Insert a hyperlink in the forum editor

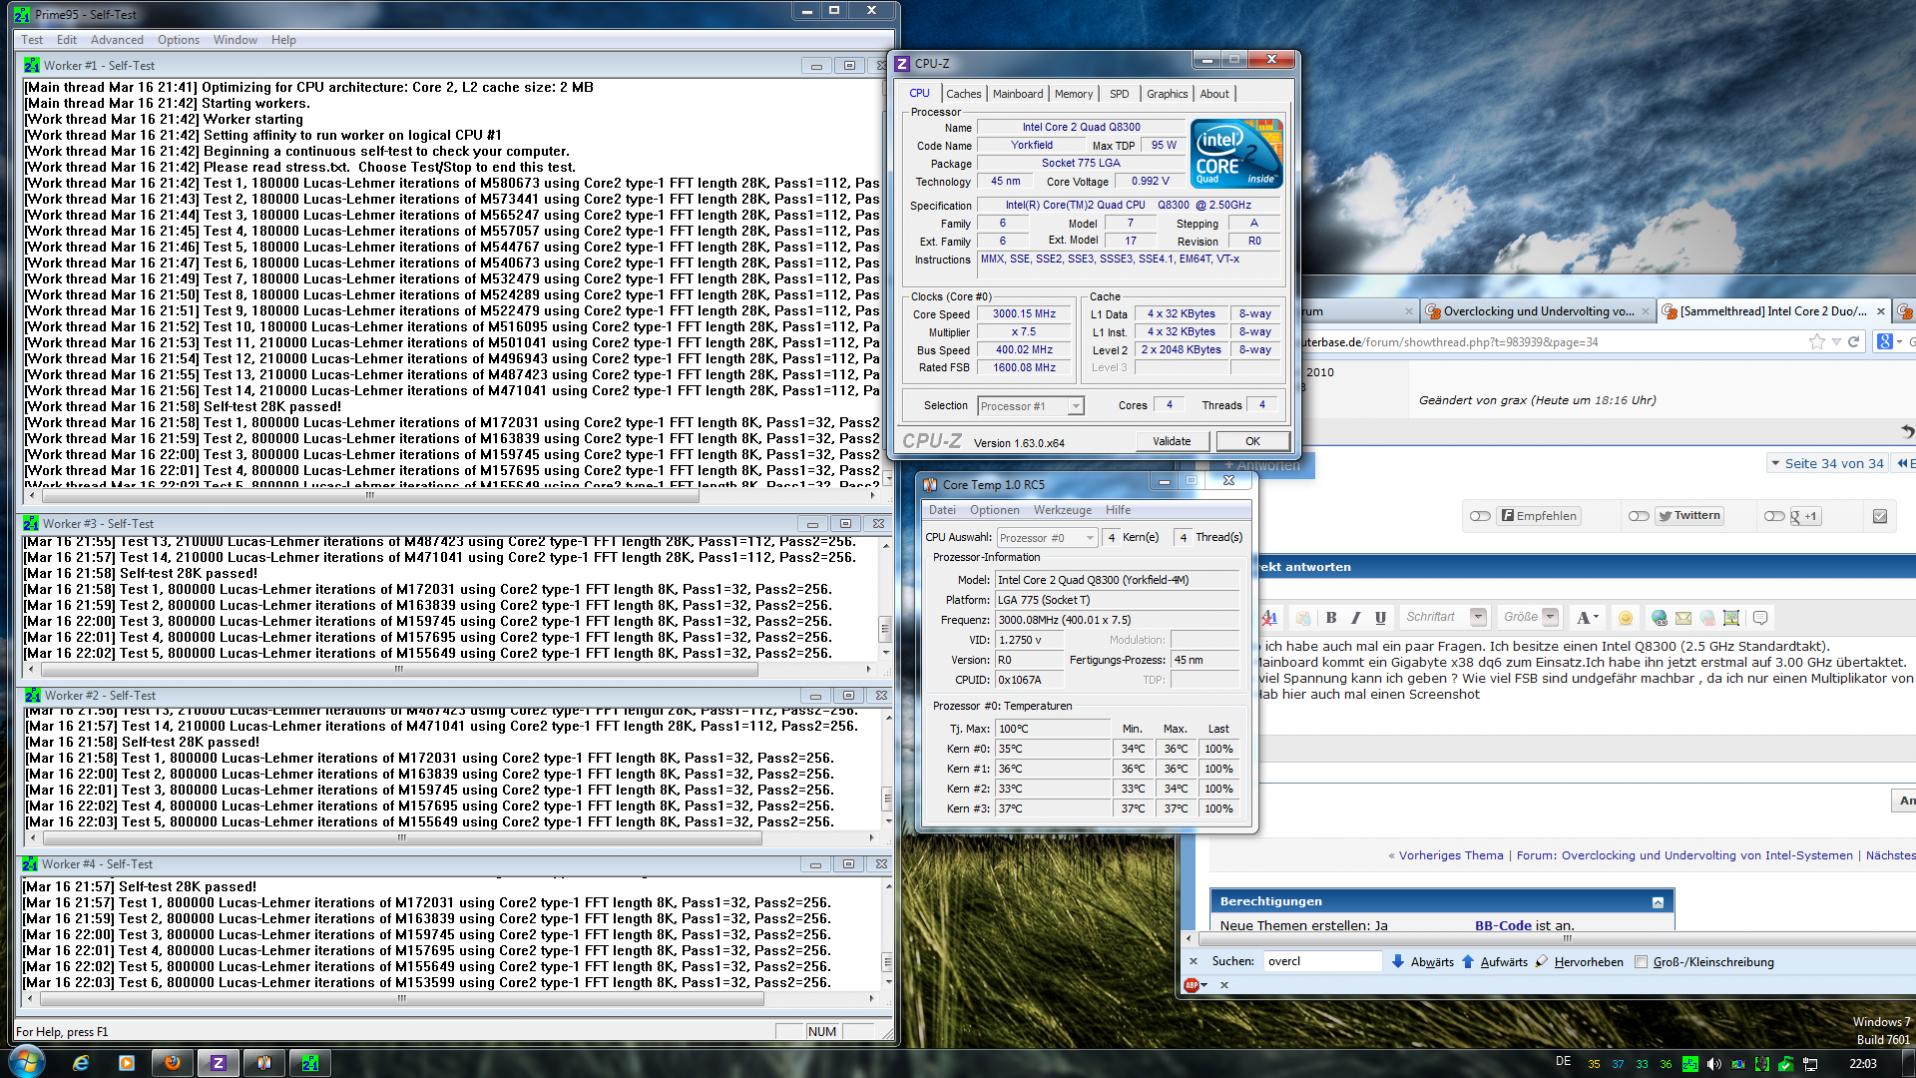tap(1659, 618)
